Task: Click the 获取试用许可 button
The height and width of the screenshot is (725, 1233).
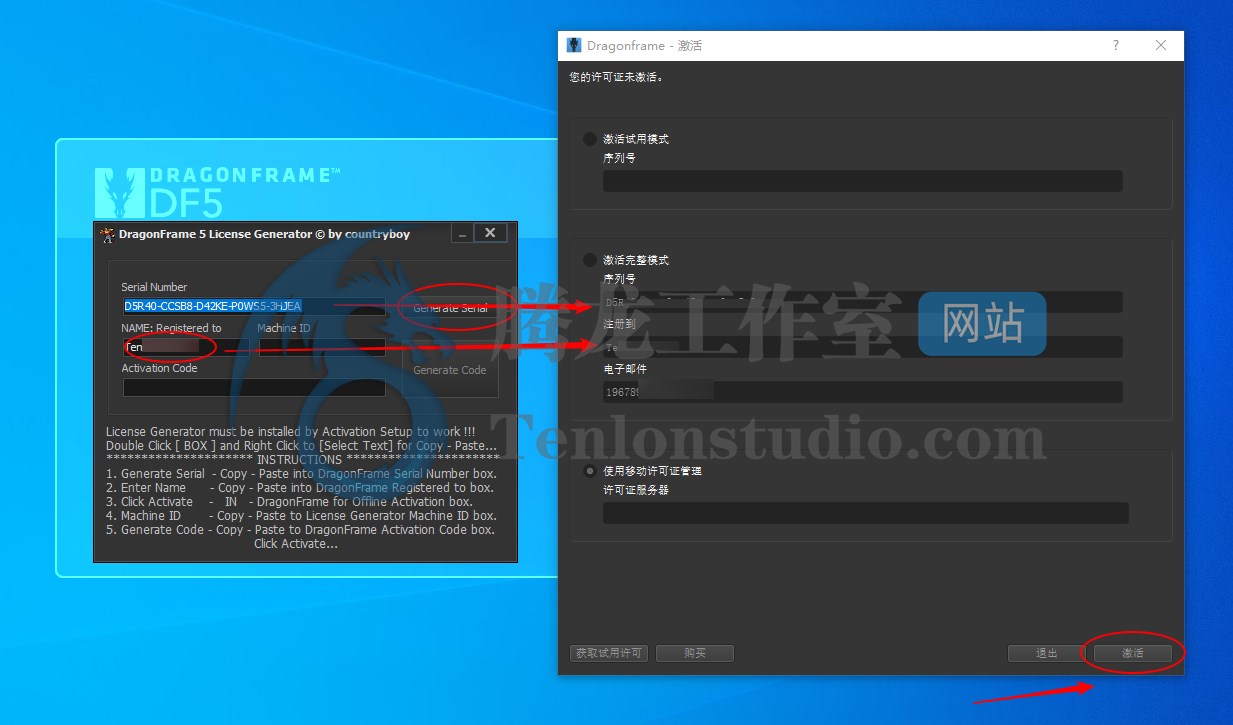Action: [x=610, y=653]
